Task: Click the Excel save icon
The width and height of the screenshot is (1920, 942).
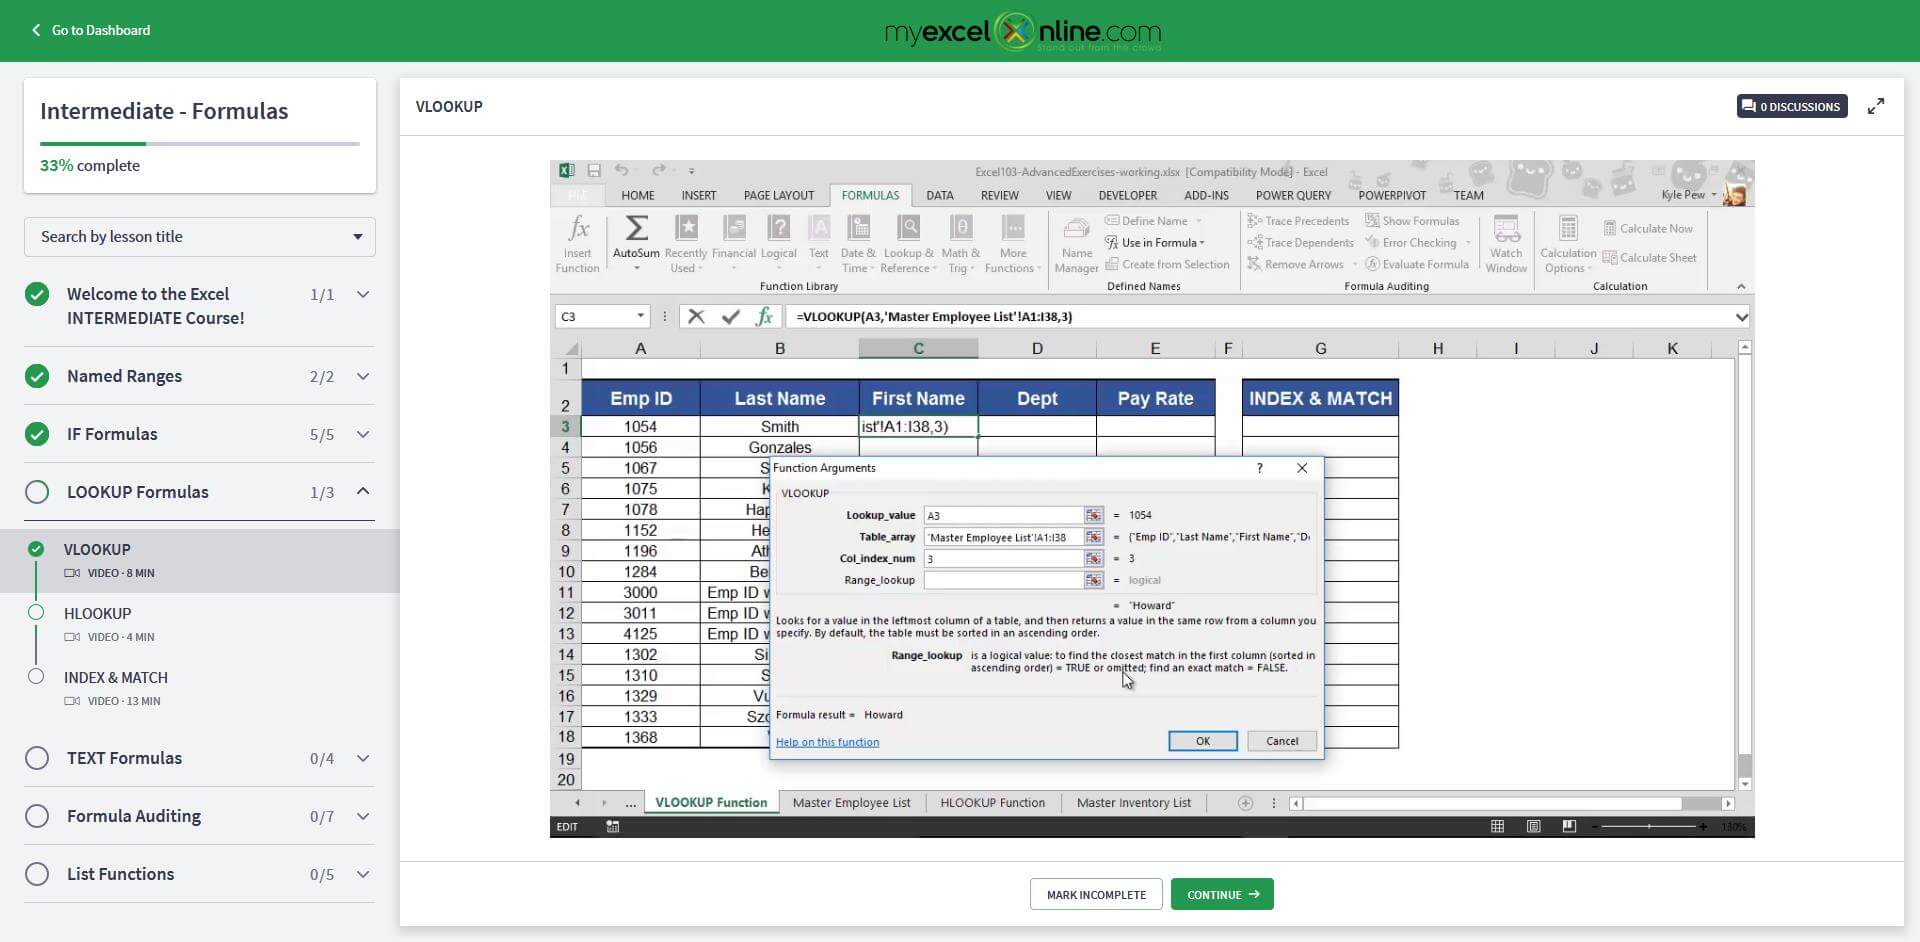Action: 594,171
